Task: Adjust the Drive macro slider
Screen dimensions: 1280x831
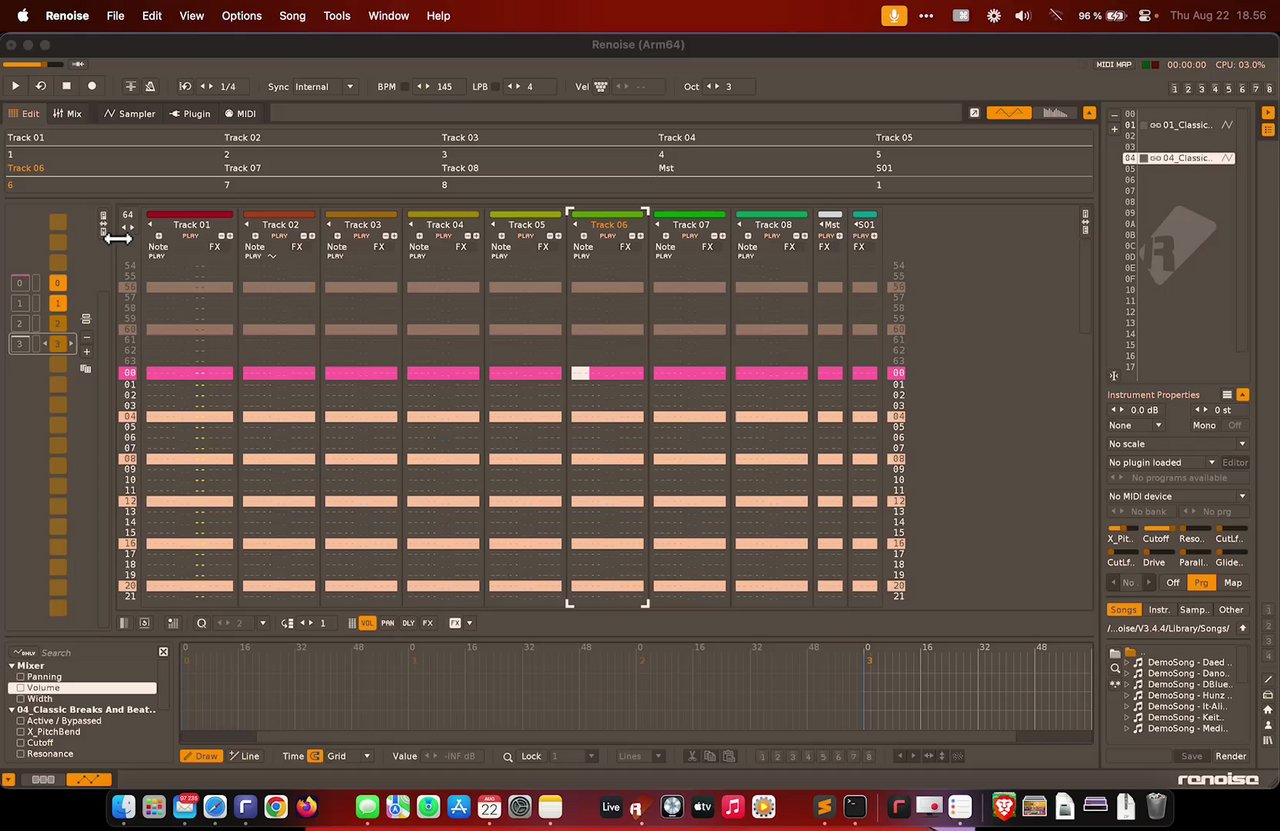Action: tap(1157, 552)
